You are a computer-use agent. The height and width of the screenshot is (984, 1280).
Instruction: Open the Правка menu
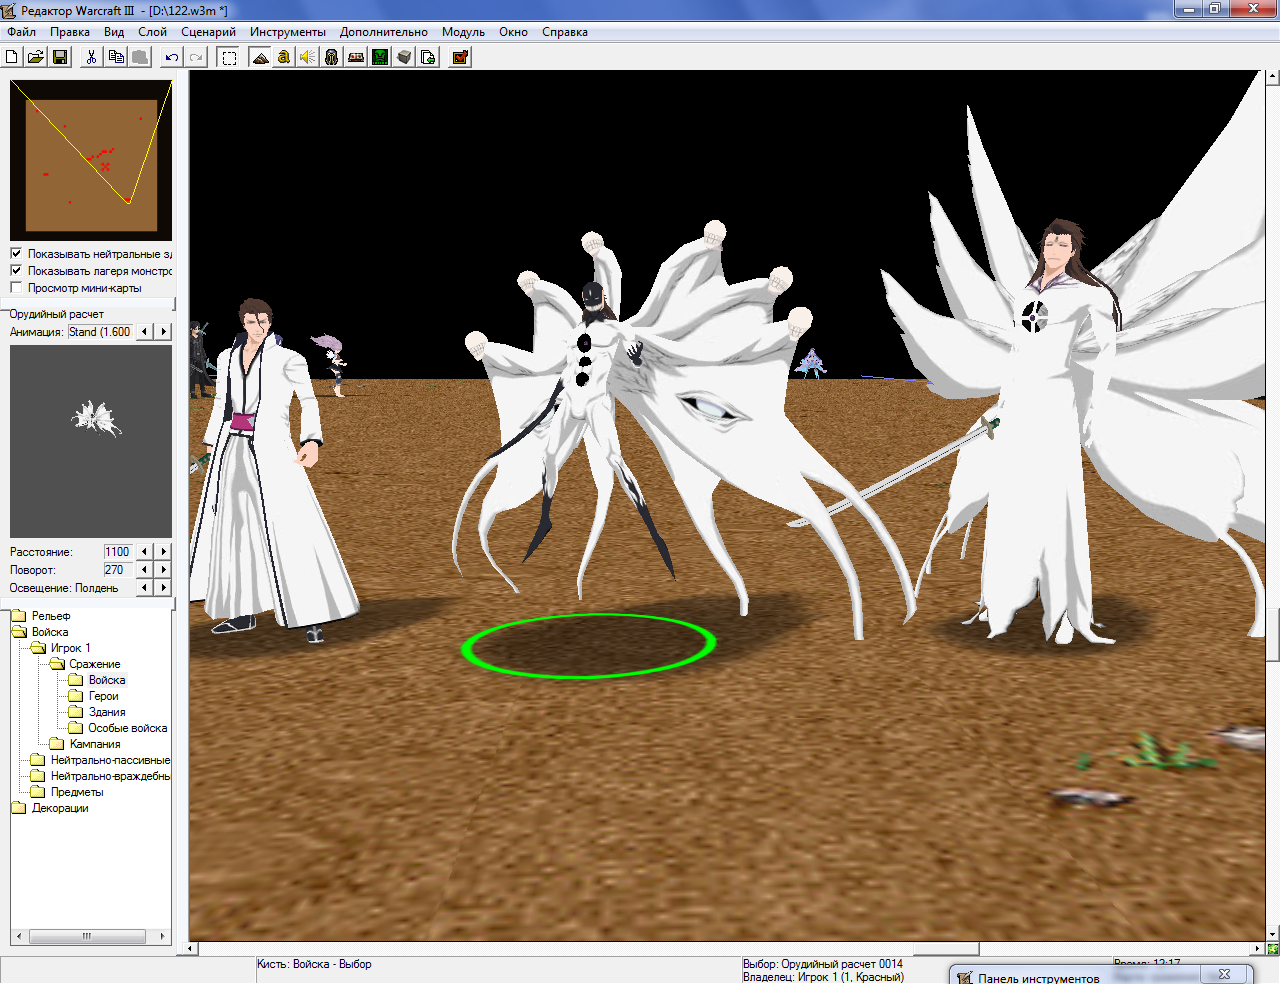tap(70, 32)
